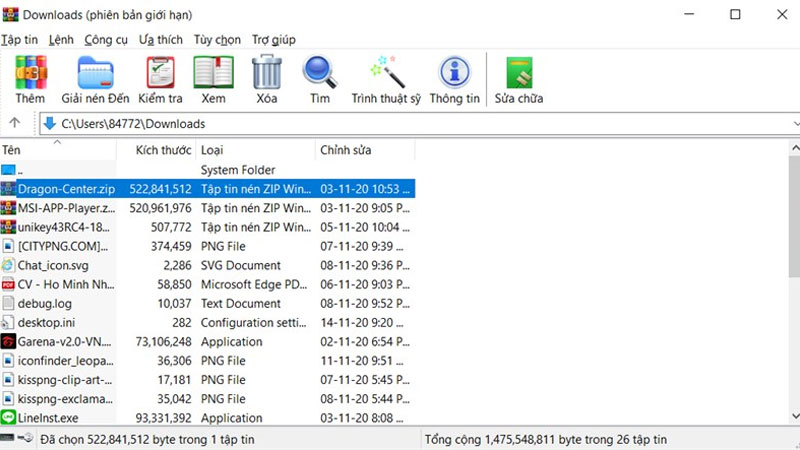Viewport: 800px width, 450px height.
Task: Click the 'System Folder' type cell
Action: [238, 170]
